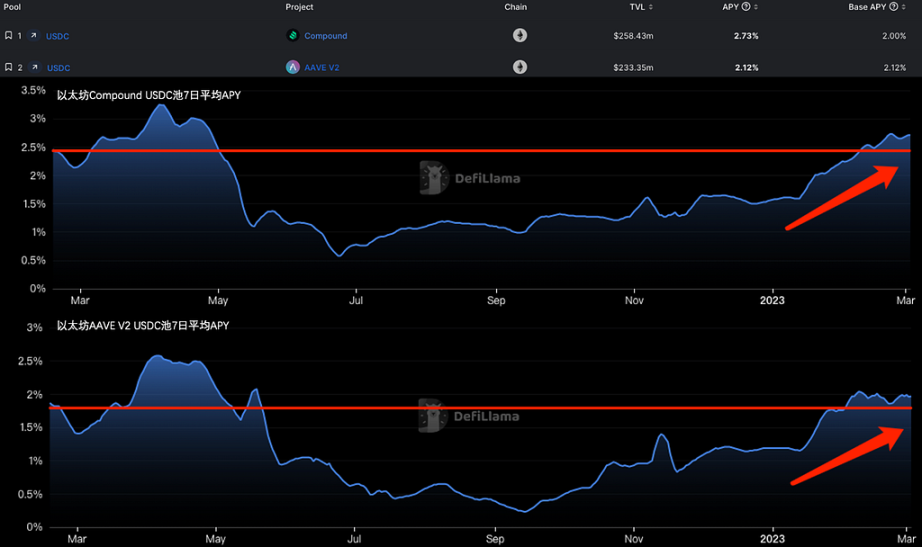Open the Compound project link

(326, 36)
